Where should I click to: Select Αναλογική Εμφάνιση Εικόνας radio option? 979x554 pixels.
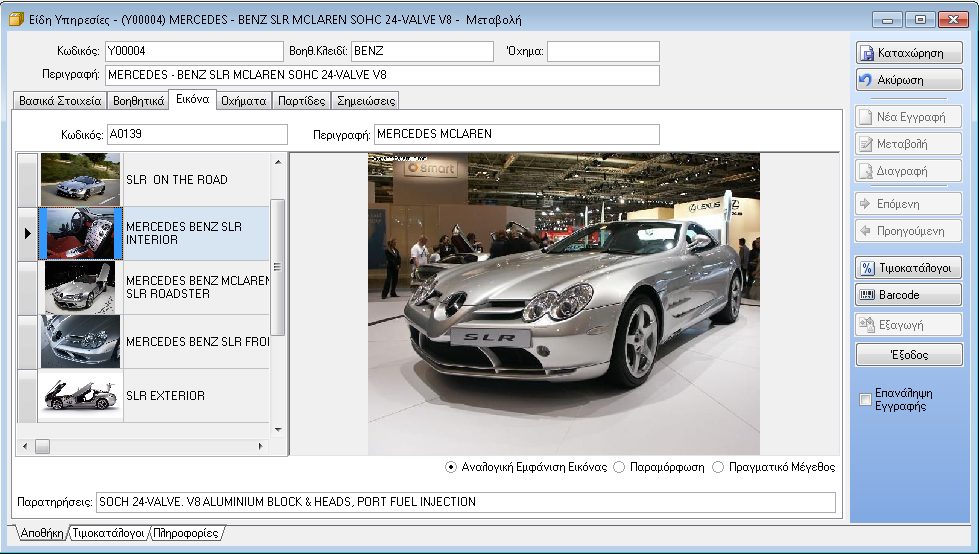point(451,467)
